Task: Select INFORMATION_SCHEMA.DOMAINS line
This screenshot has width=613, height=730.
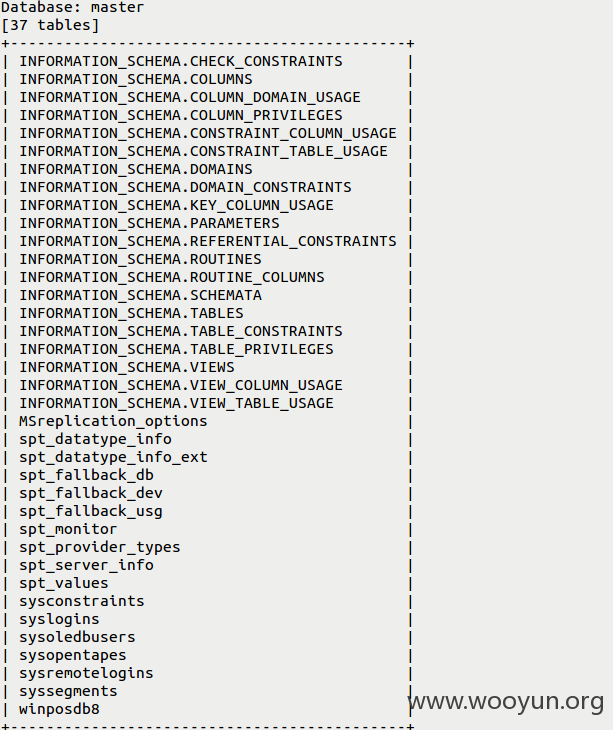Action: point(135,169)
